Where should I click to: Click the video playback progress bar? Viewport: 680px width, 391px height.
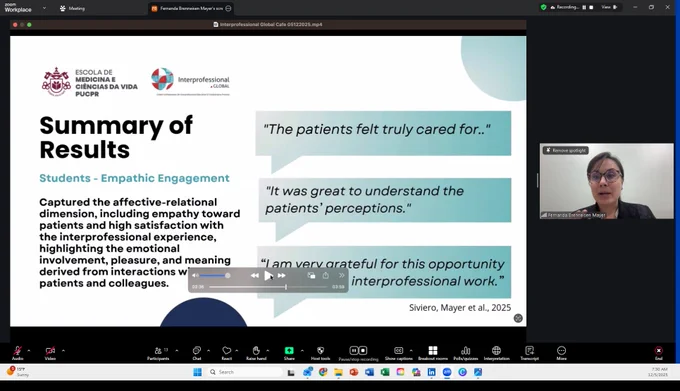(268, 287)
